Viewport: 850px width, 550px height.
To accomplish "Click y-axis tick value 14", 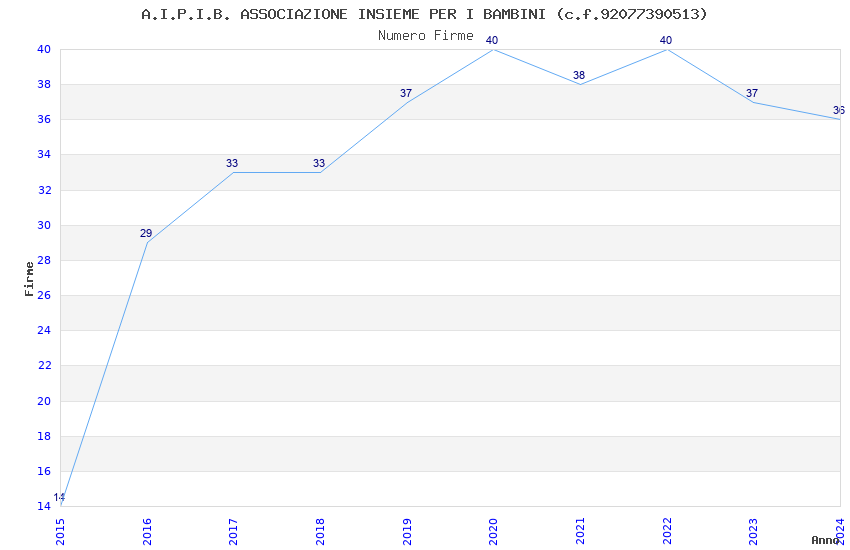I will pyautogui.click(x=44, y=506).
